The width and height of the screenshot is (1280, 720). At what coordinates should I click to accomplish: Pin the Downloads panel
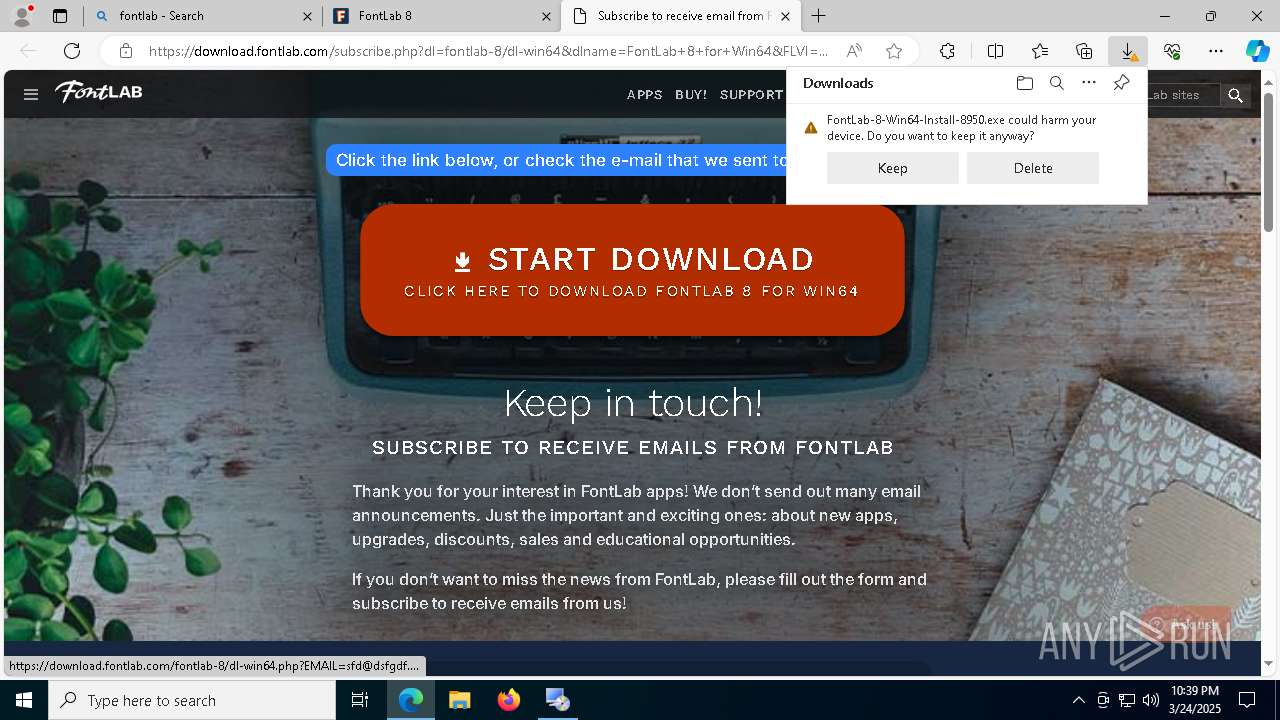click(x=1121, y=83)
